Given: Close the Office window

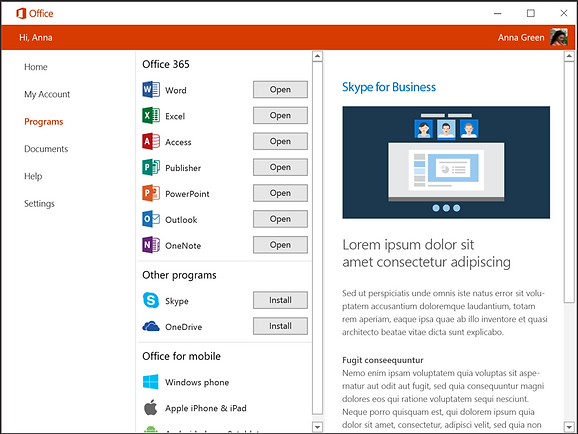Looking at the screenshot, I should (x=564, y=13).
